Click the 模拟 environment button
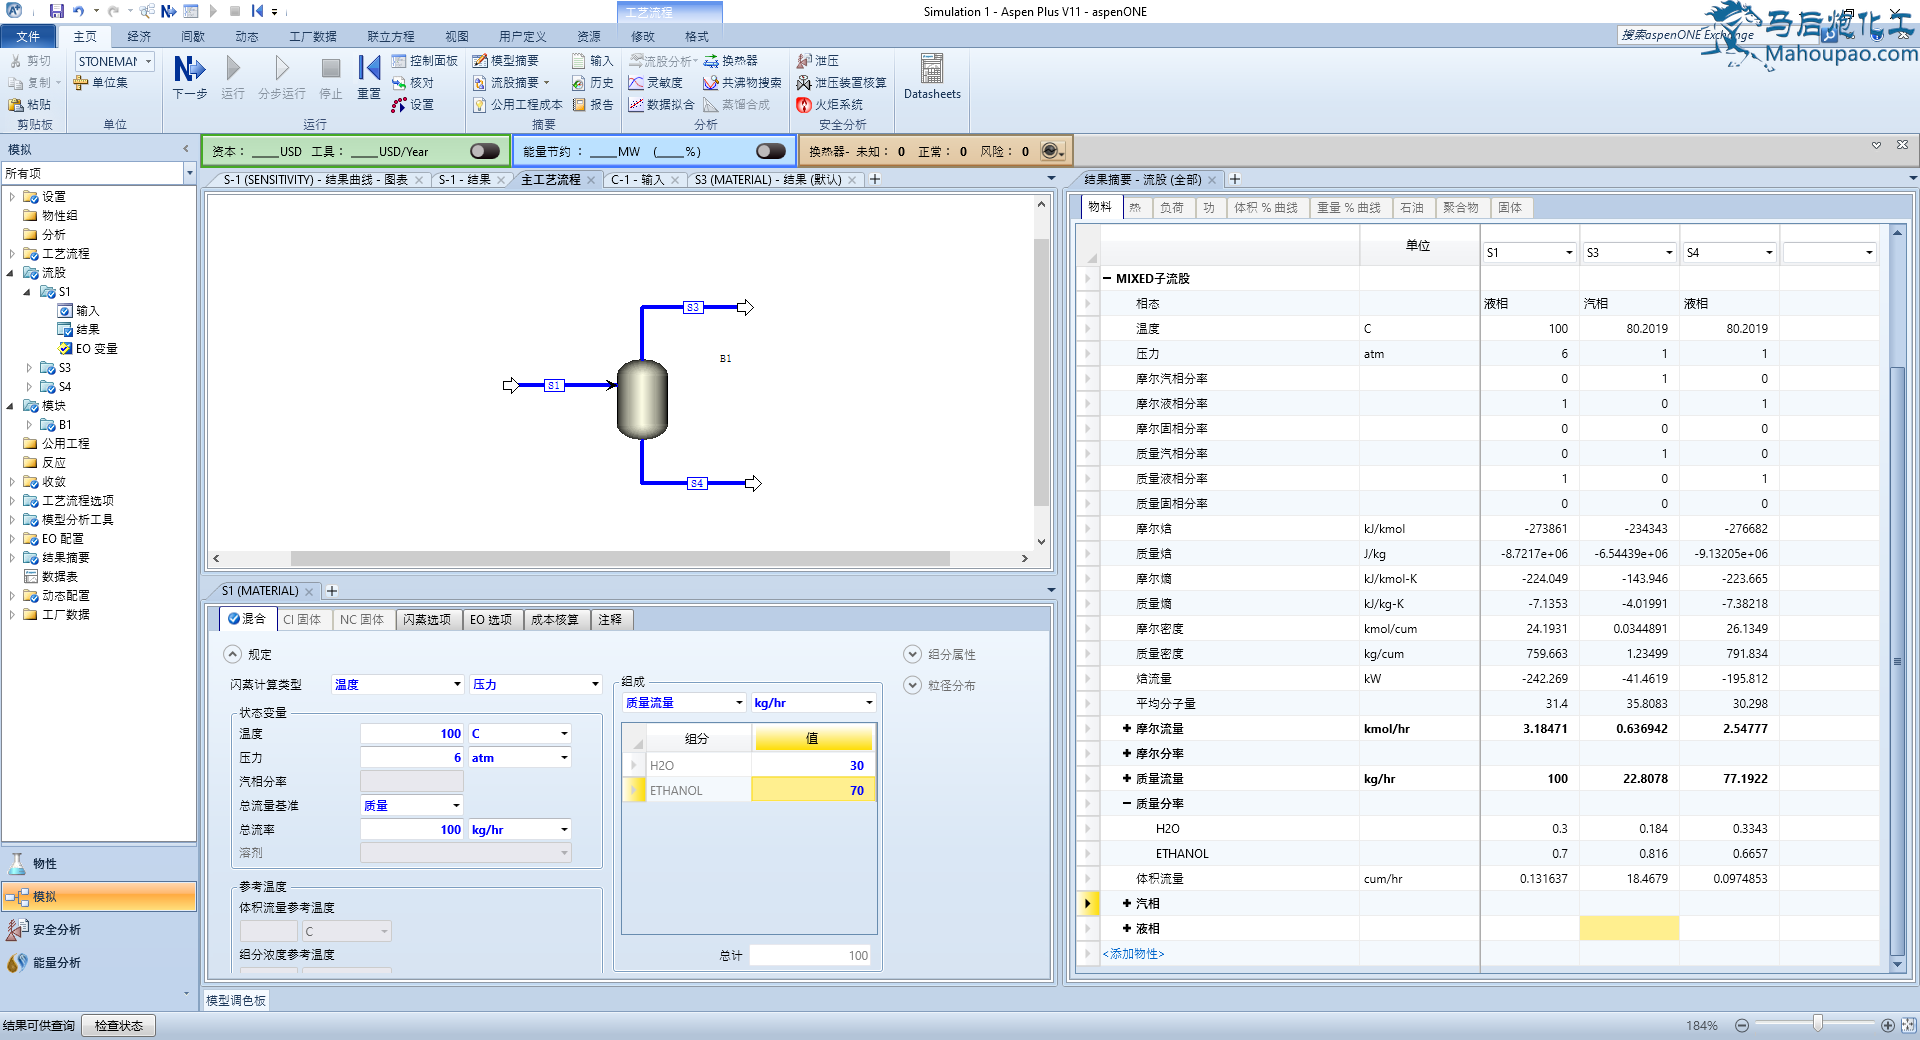1920x1040 pixels. (99, 896)
